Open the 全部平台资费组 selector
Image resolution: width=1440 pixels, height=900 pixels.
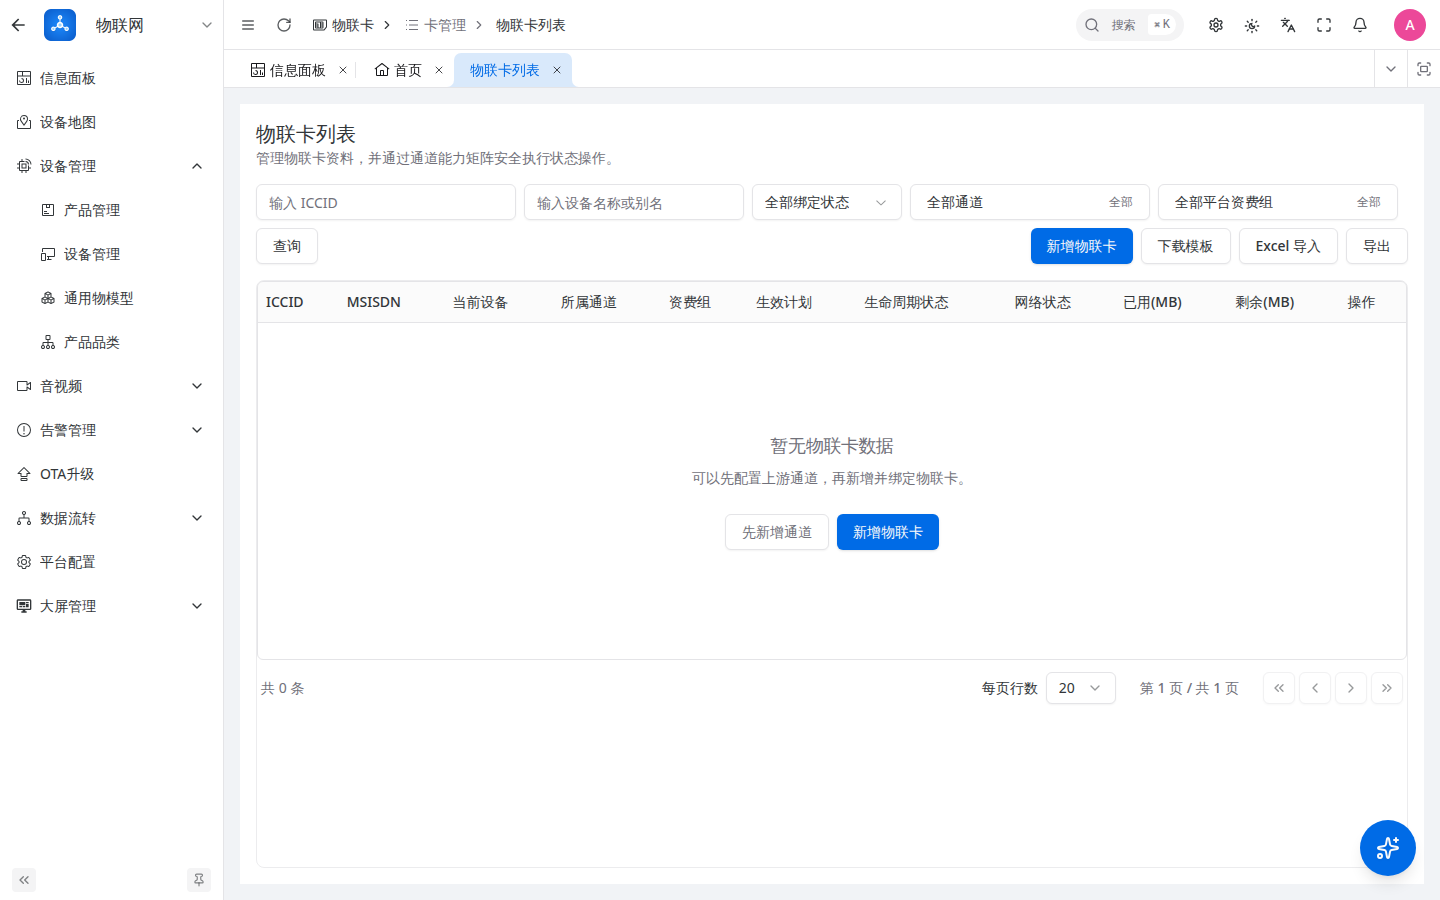pyautogui.click(x=1278, y=202)
